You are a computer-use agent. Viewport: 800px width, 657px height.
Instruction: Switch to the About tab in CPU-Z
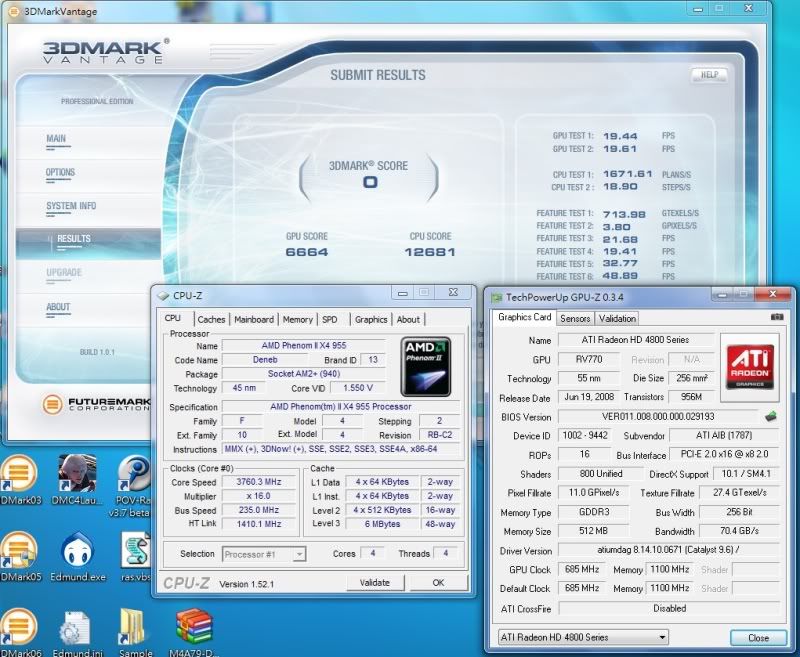coord(408,319)
